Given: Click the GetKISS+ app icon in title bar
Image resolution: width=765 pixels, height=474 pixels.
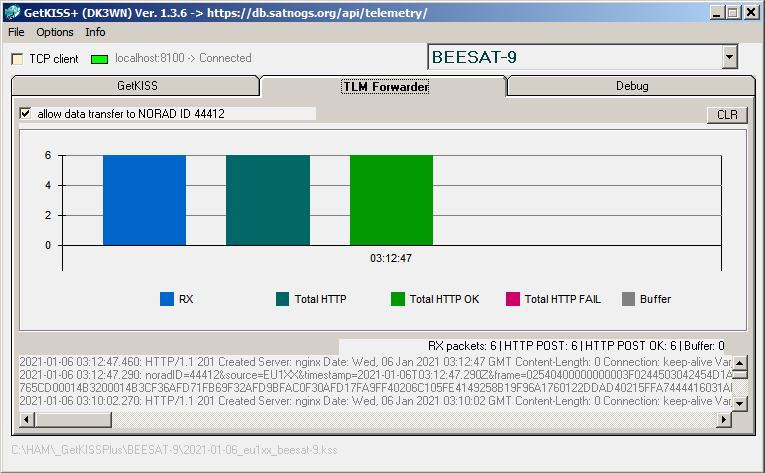Looking at the screenshot, I should 13,12.
